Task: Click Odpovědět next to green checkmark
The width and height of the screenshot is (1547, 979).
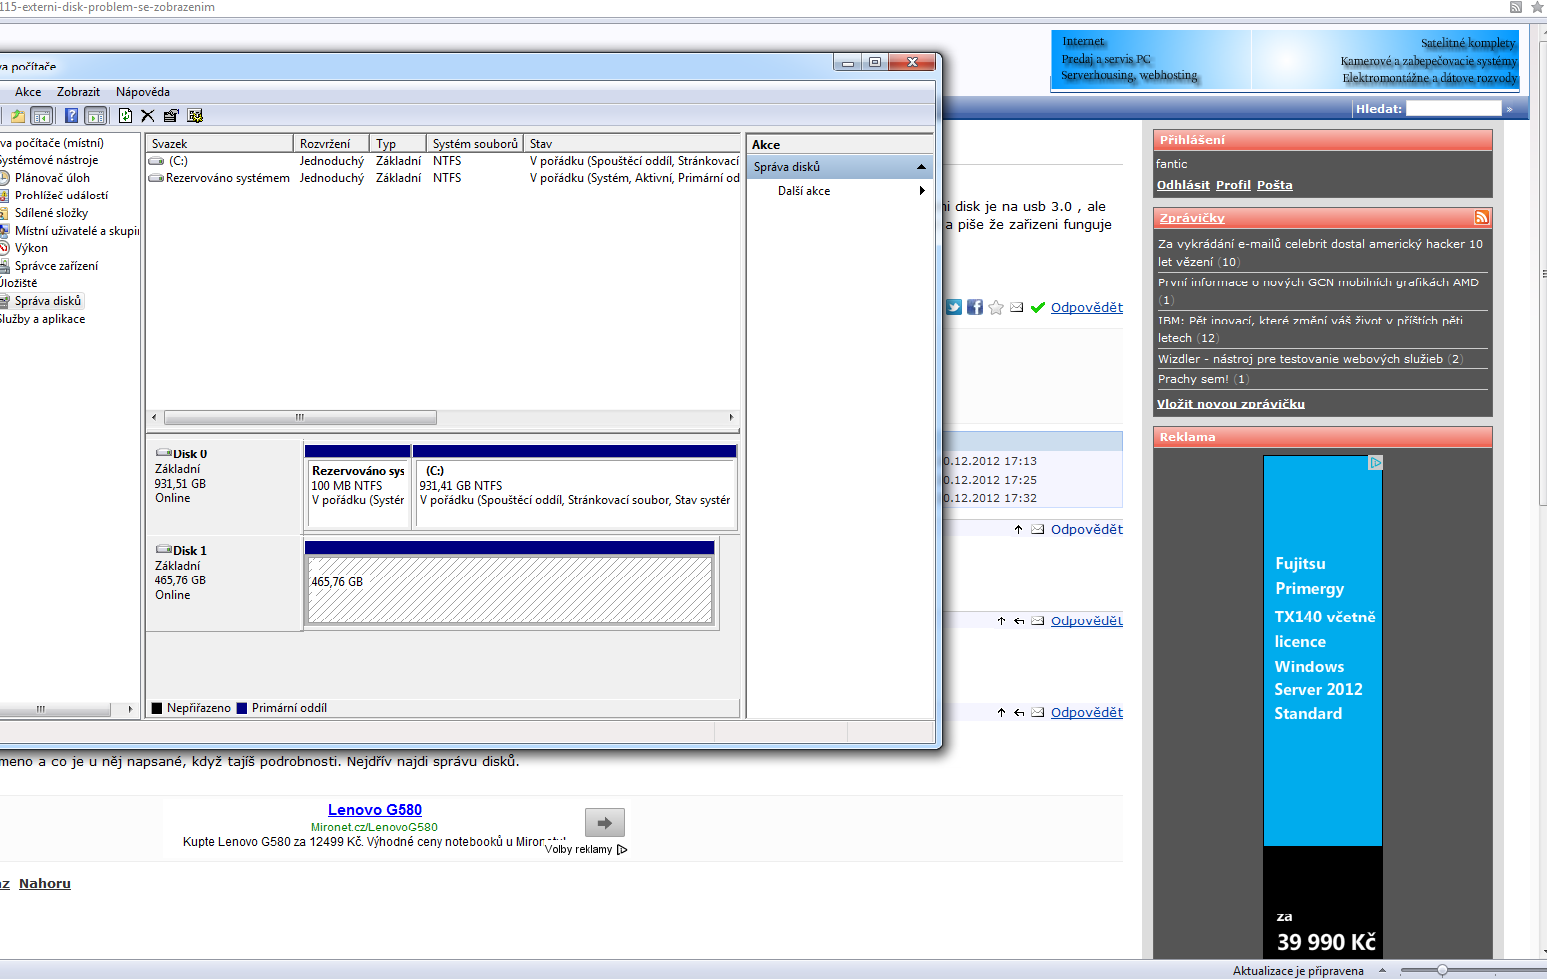Action: point(1087,307)
